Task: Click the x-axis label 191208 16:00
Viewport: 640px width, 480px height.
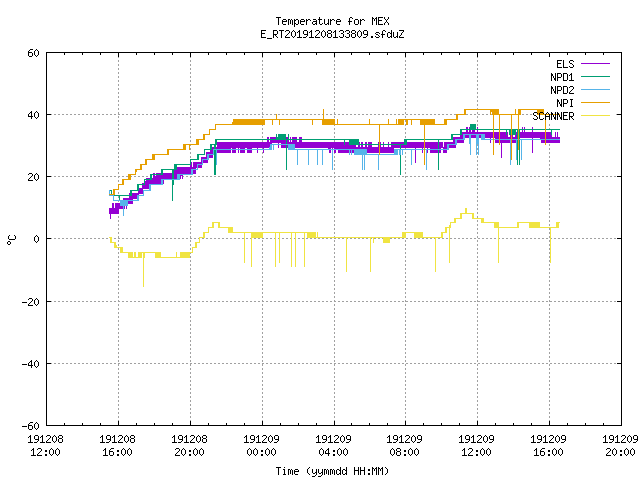Action: [118, 446]
